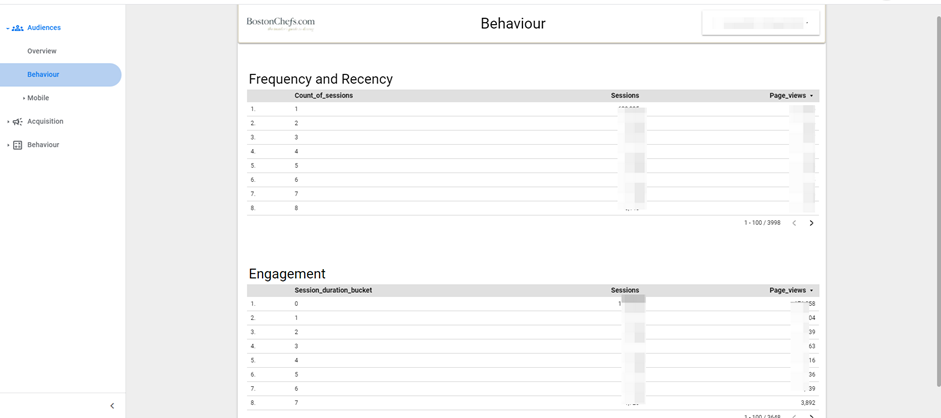The width and height of the screenshot is (941, 418).
Task: Click the Acquisition megaphone icon
Action: [x=17, y=122]
